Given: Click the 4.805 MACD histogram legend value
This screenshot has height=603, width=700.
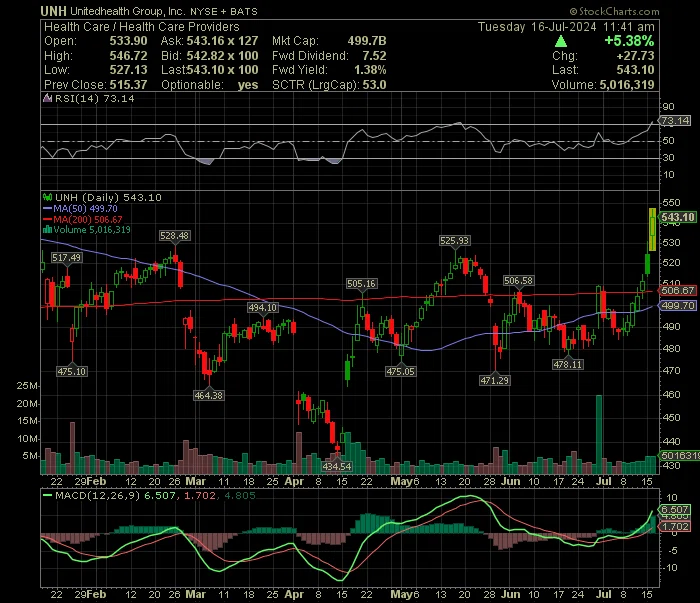Looking at the screenshot, I should point(240,495).
